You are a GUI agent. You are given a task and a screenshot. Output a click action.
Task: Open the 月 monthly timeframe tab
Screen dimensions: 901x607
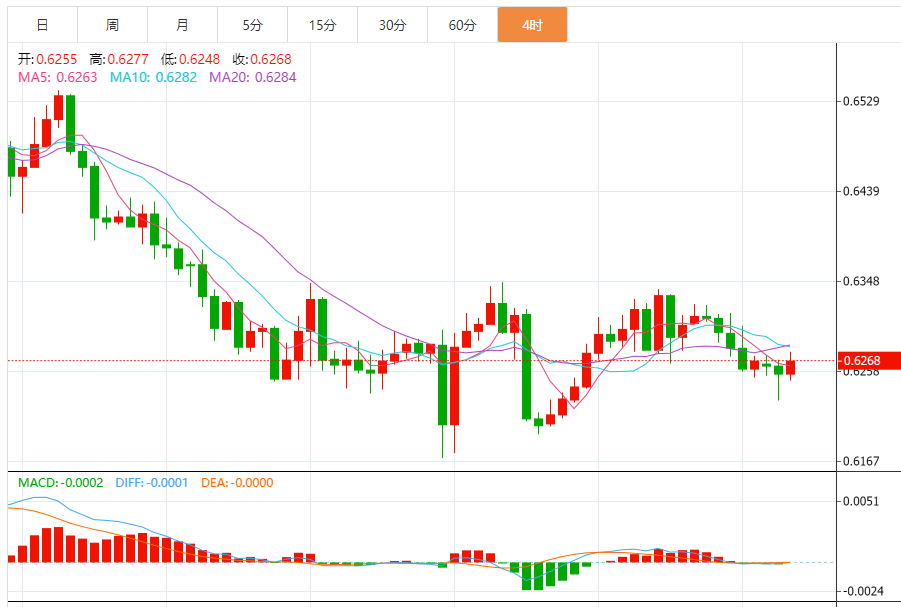(x=182, y=25)
